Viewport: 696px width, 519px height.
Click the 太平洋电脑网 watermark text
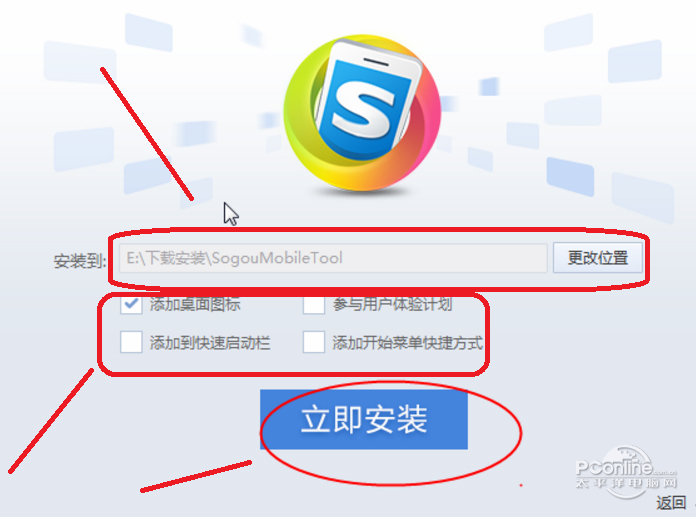pyautogui.click(x=626, y=483)
